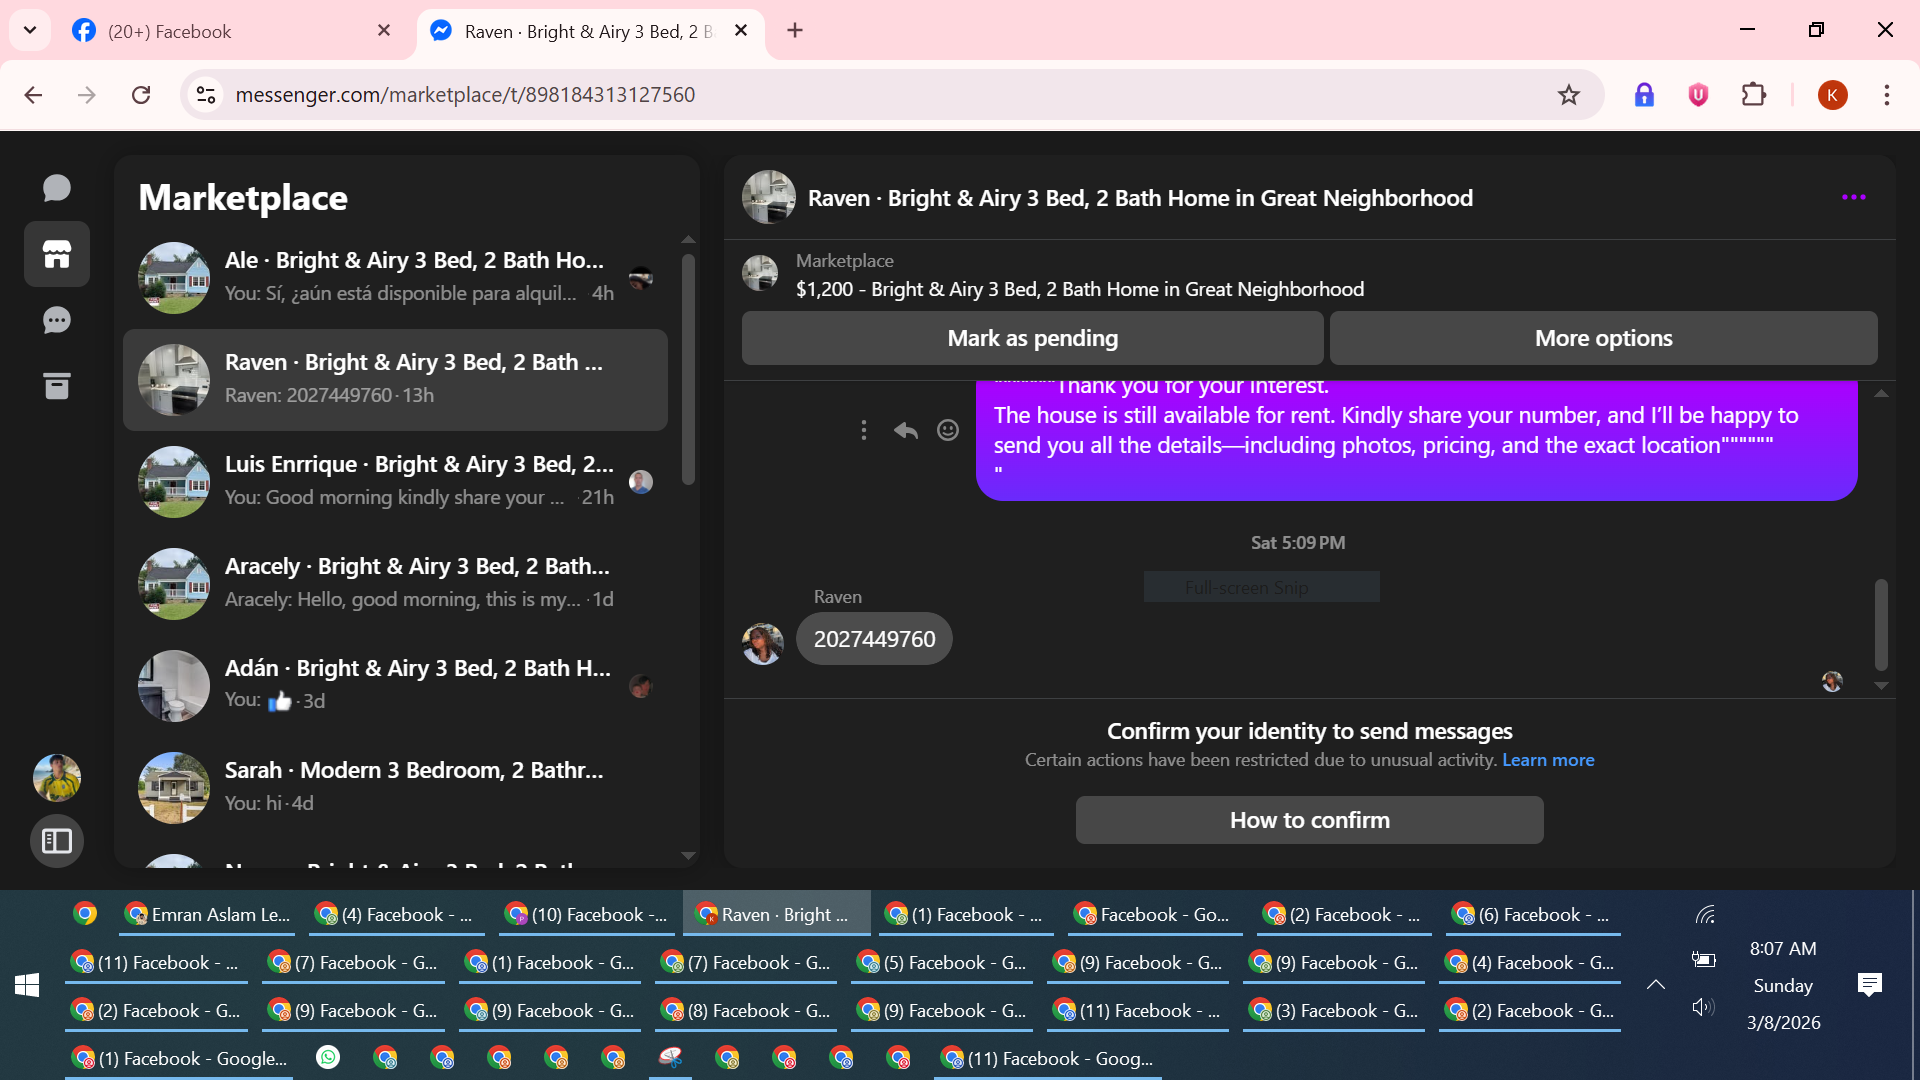The width and height of the screenshot is (1920, 1080).
Task: Open Windows Start menu
Action: pos(27,985)
